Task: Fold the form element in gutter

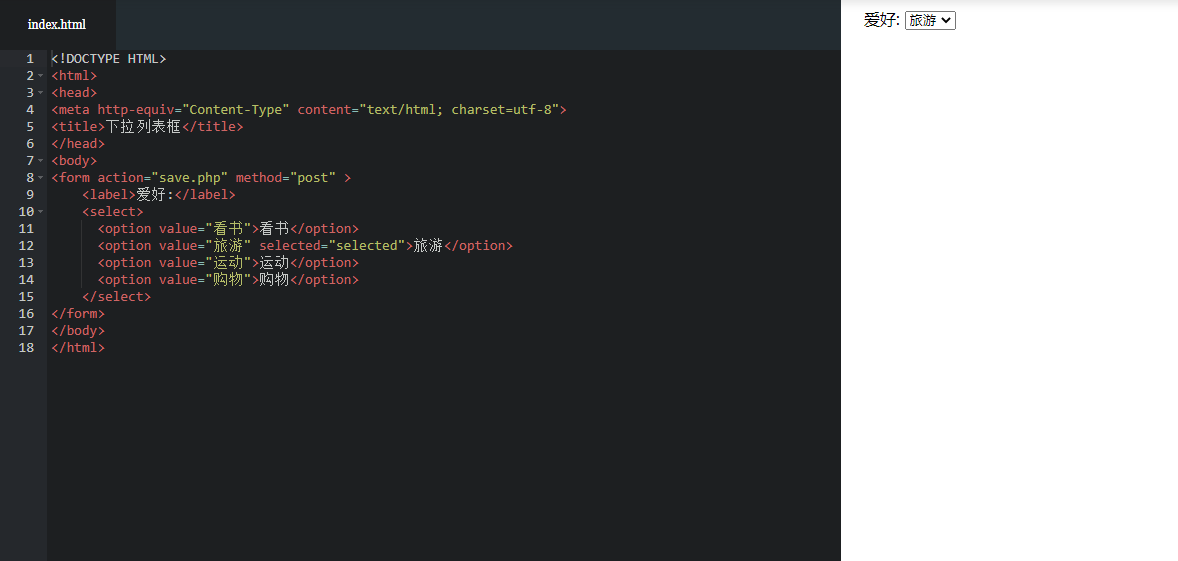Action: (40, 178)
